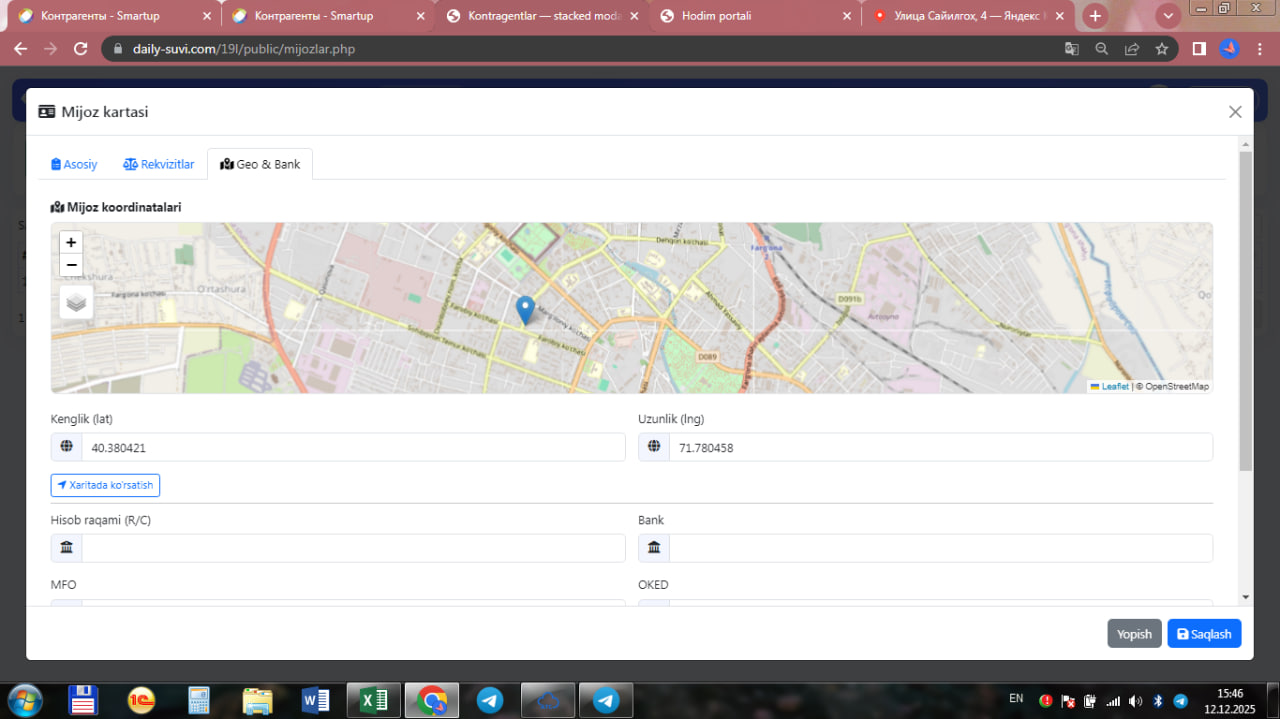Click the Yopish button
The height and width of the screenshot is (719, 1280).
1134,634
